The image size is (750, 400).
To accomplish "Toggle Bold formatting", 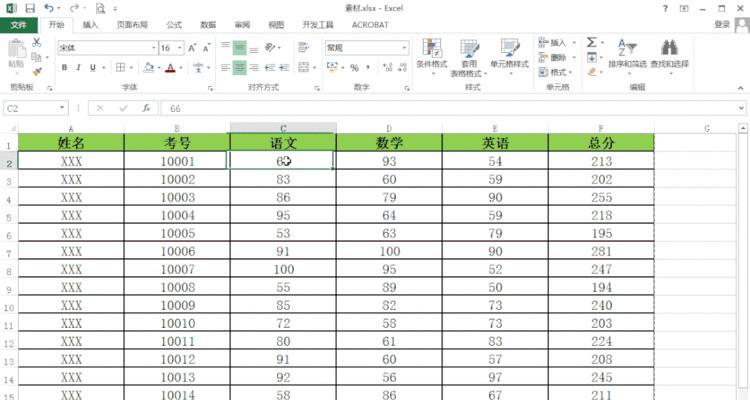I will pyautogui.click(x=64, y=67).
